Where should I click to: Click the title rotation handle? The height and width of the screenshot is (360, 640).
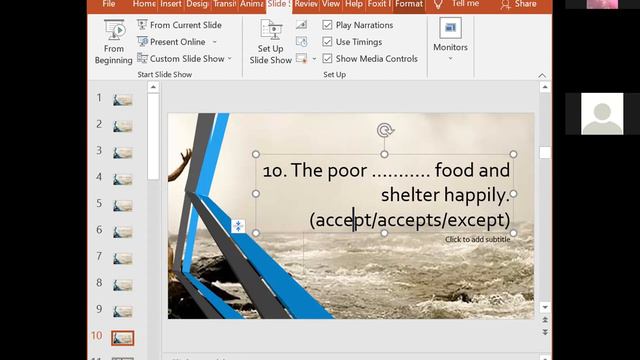[x=384, y=130]
